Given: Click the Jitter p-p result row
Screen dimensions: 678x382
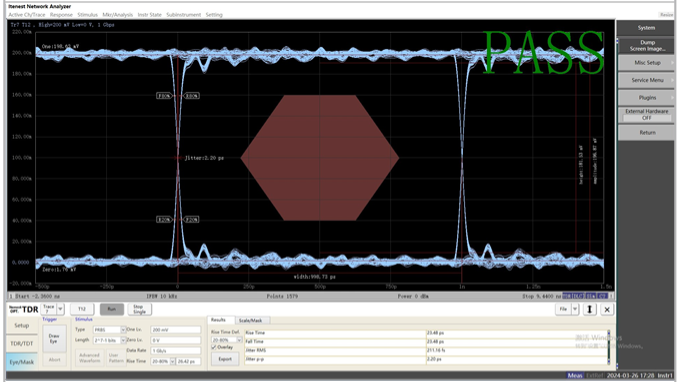Looking at the screenshot, I should (x=426, y=360).
